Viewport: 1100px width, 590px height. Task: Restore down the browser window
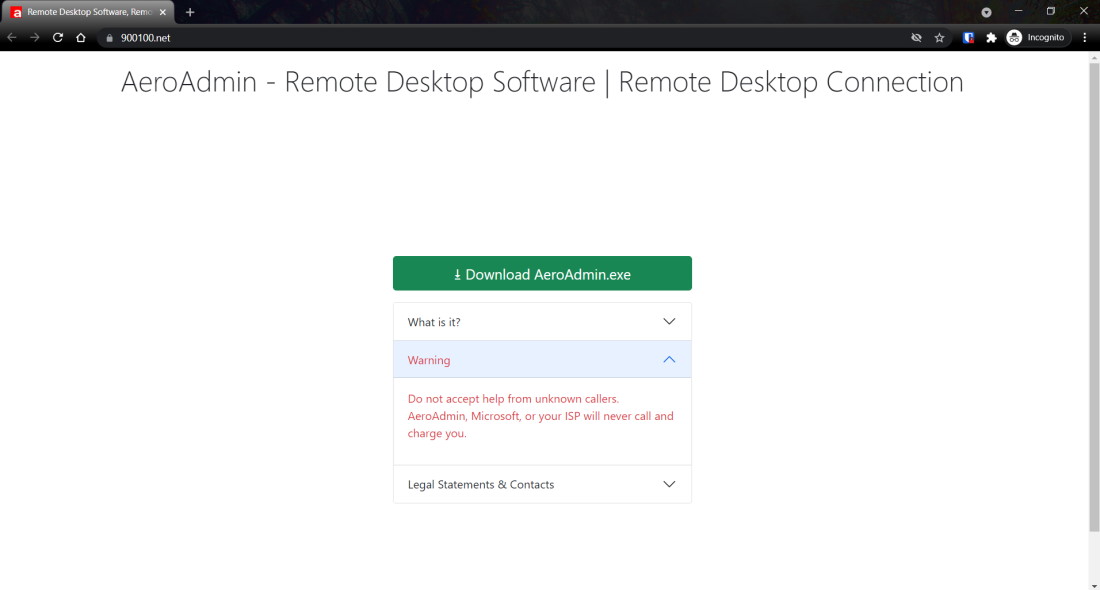click(x=1051, y=11)
